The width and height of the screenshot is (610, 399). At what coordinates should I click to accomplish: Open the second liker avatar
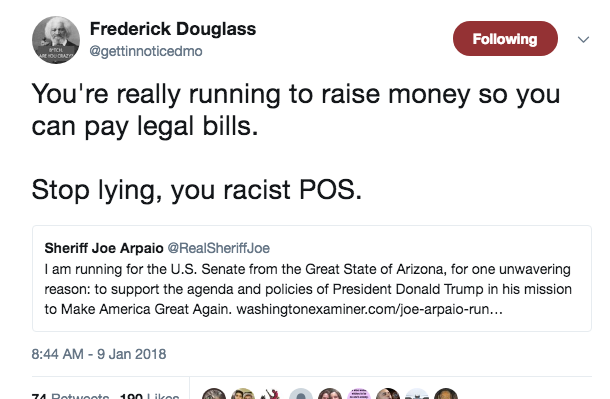tap(243, 394)
